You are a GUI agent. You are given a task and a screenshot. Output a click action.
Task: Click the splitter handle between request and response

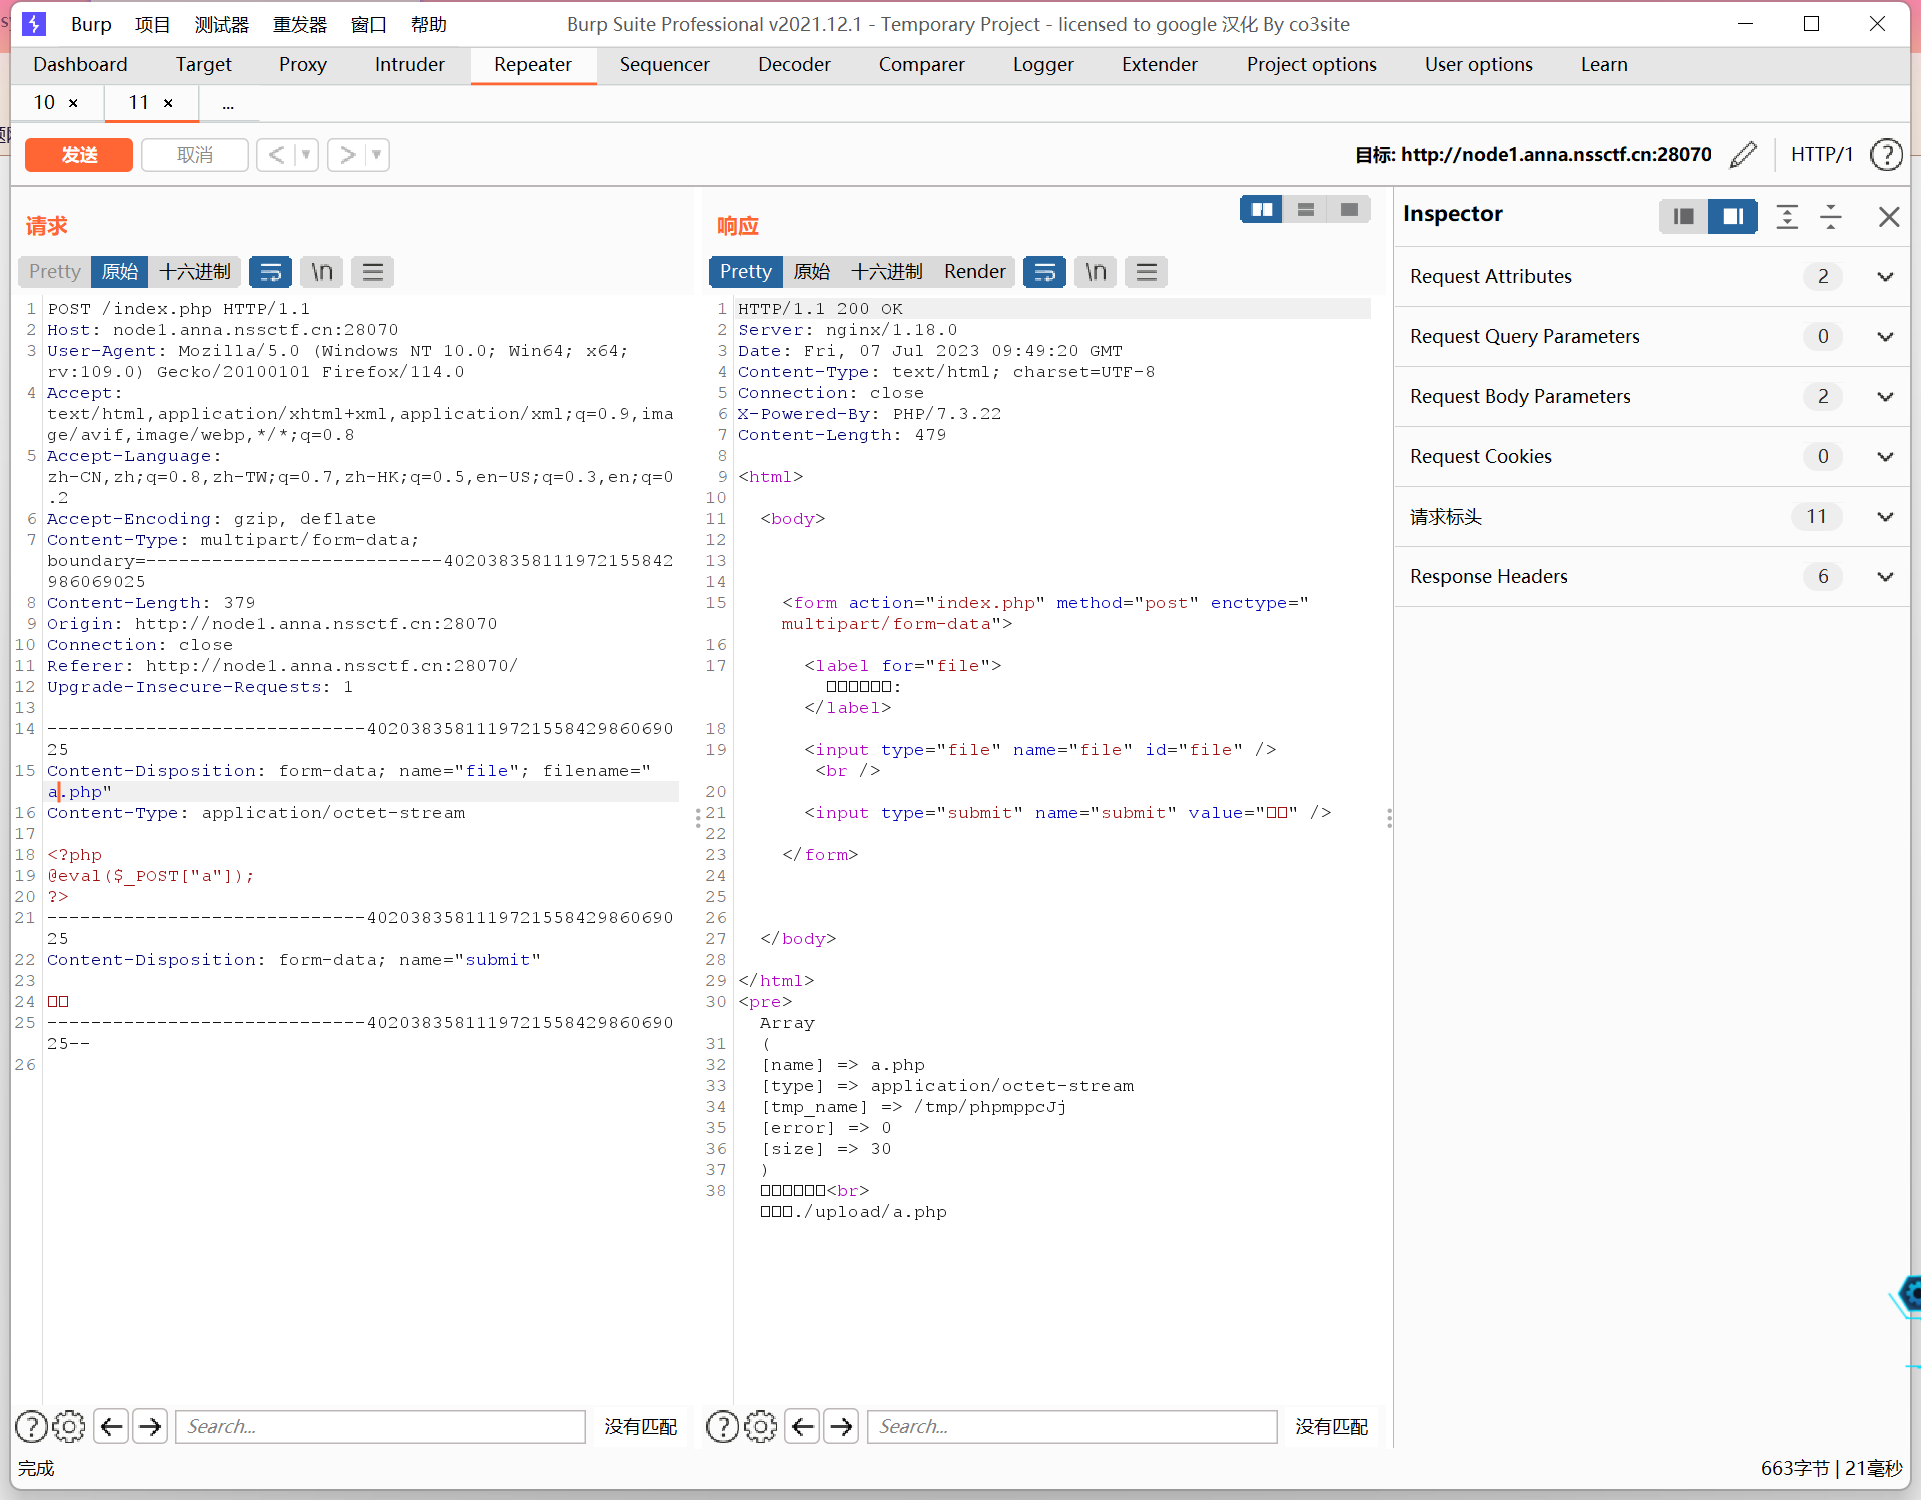[697, 819]
